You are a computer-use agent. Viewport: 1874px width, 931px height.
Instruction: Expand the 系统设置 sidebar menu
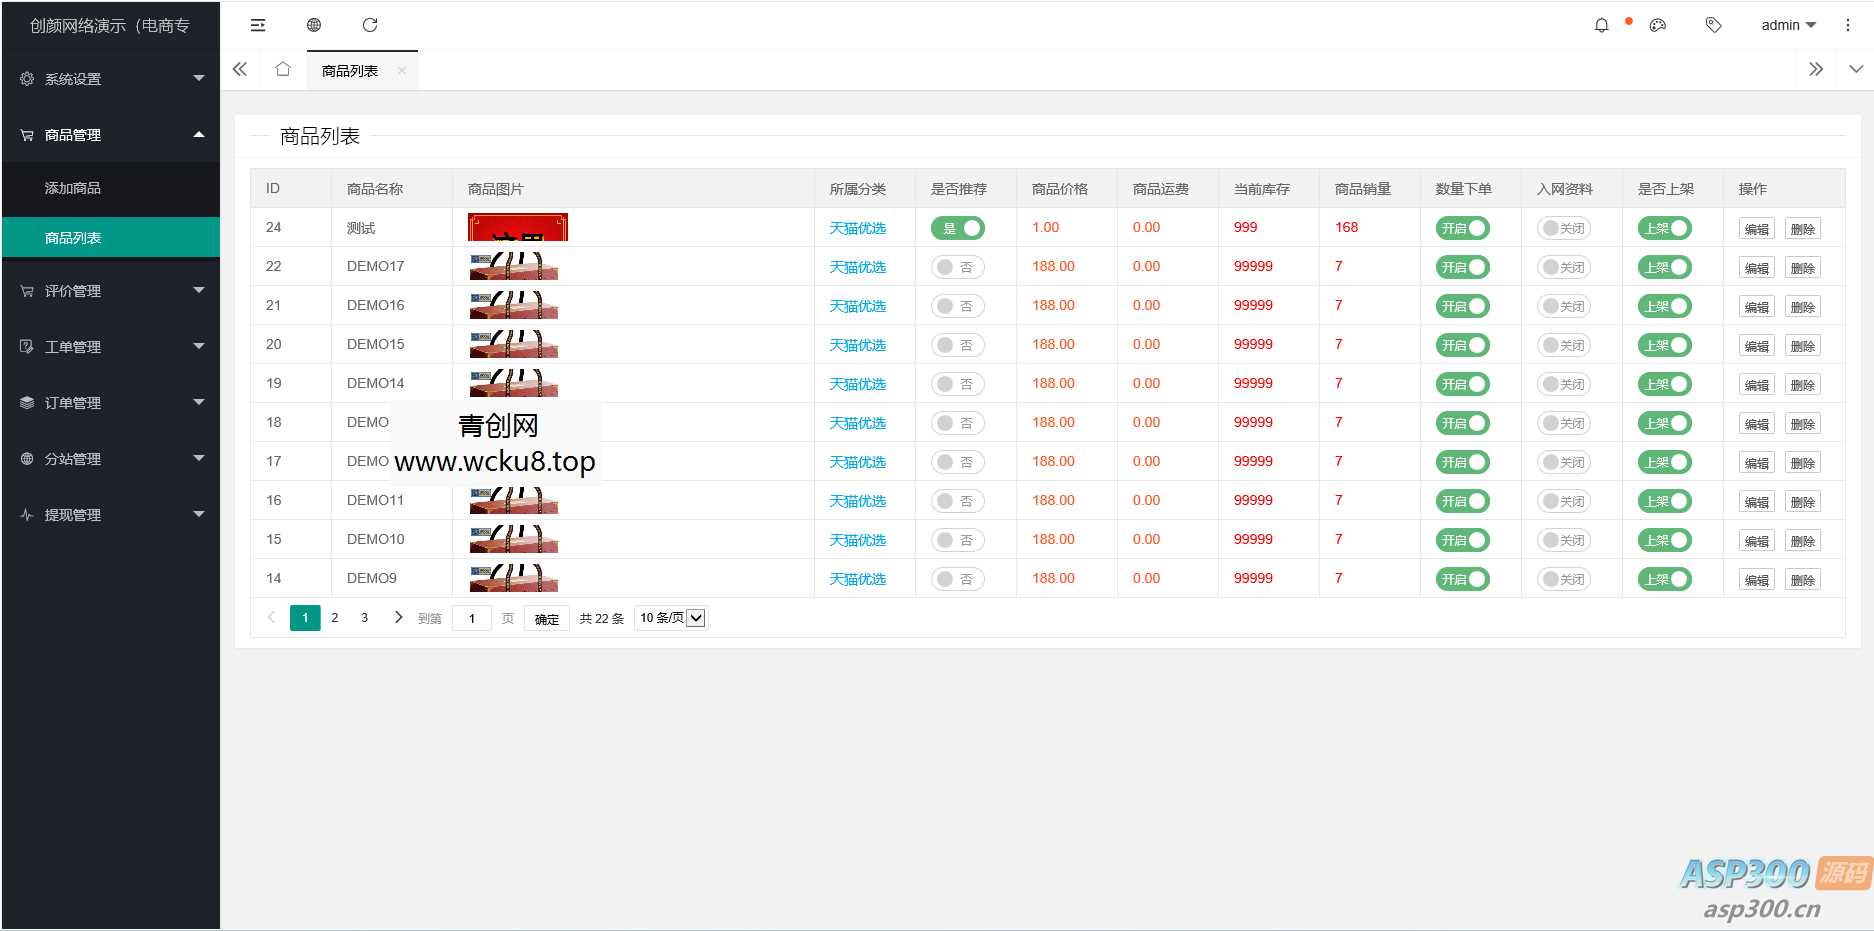pos(110,79)
